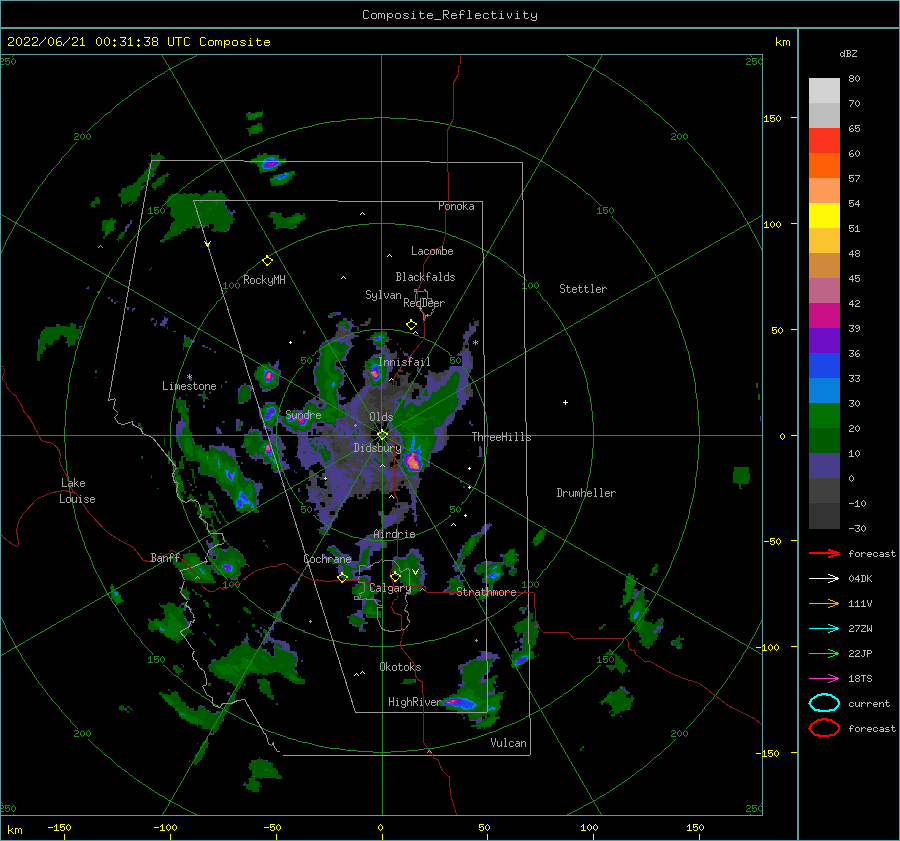The width and height of the screenshot is (900, 841).
Task: Click the yellow diamond marker near RockyMH
Action: (x=267, y=261)
